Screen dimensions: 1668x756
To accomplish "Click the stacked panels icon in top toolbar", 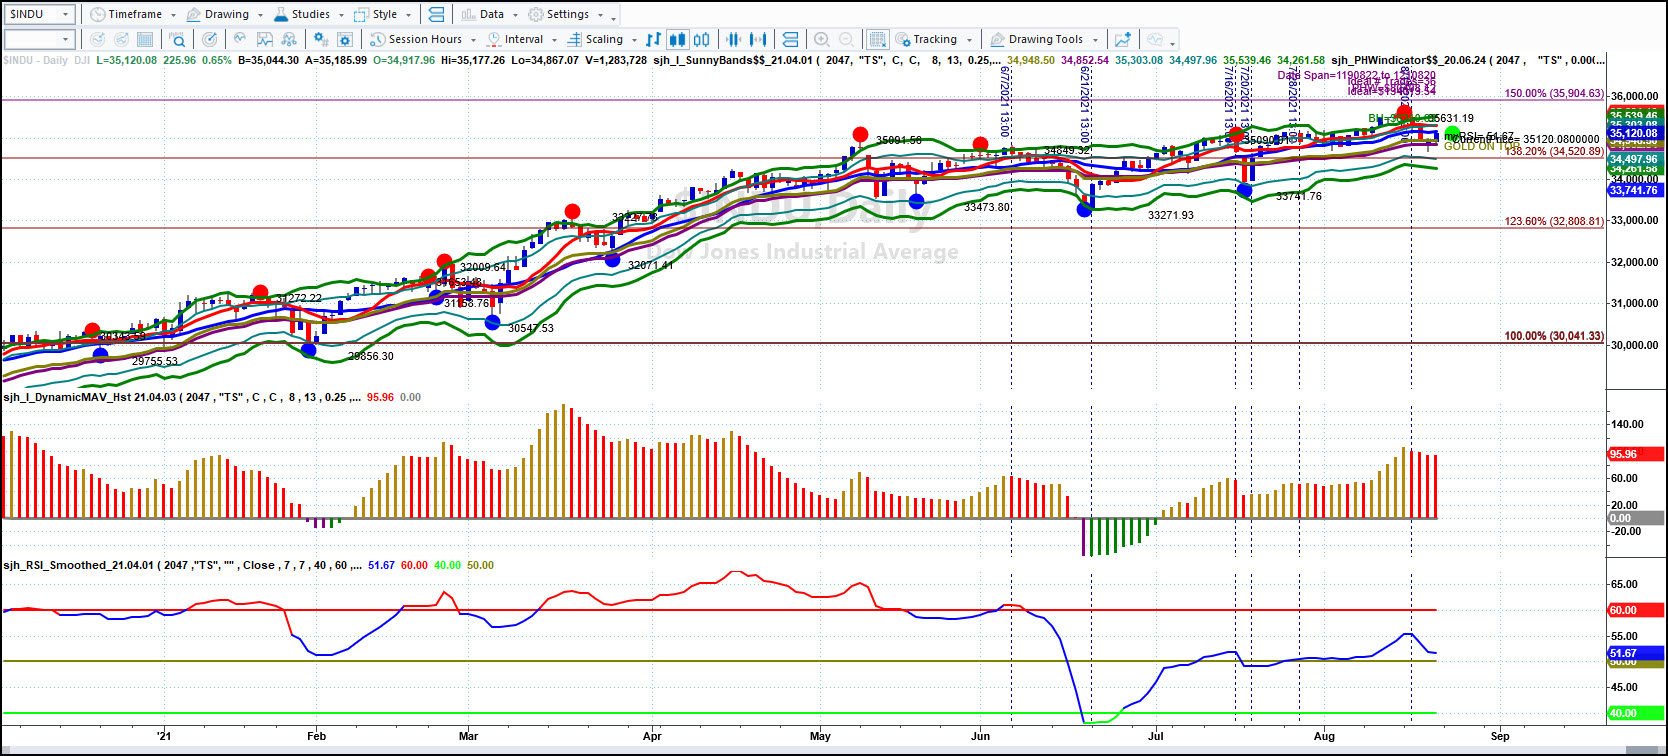I will (436, 14).
